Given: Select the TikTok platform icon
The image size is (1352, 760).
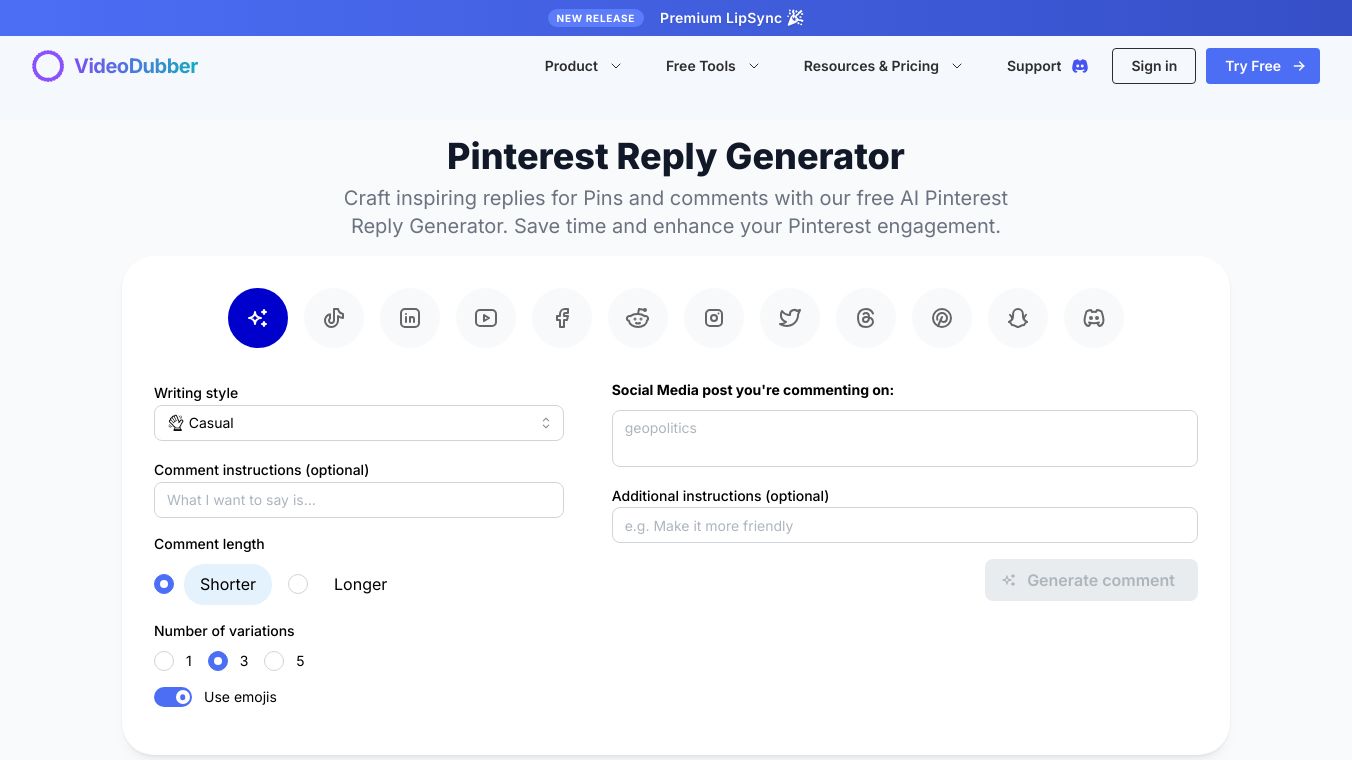Looking at the screenshot, I should pos(334,318).
